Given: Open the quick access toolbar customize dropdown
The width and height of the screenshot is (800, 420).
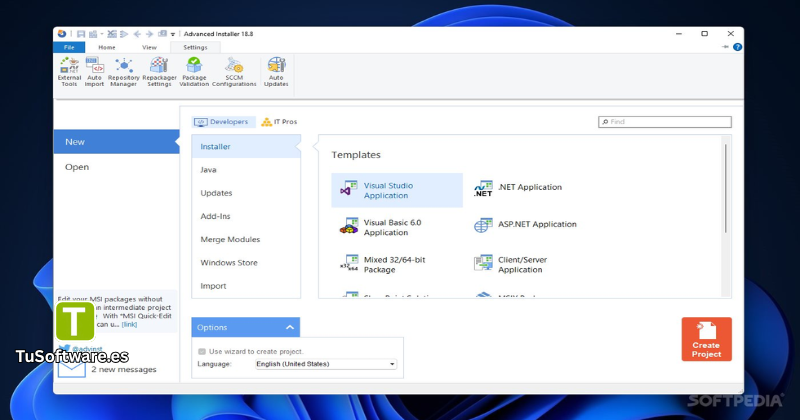Looking at the screenshot, I should [173, 35].
